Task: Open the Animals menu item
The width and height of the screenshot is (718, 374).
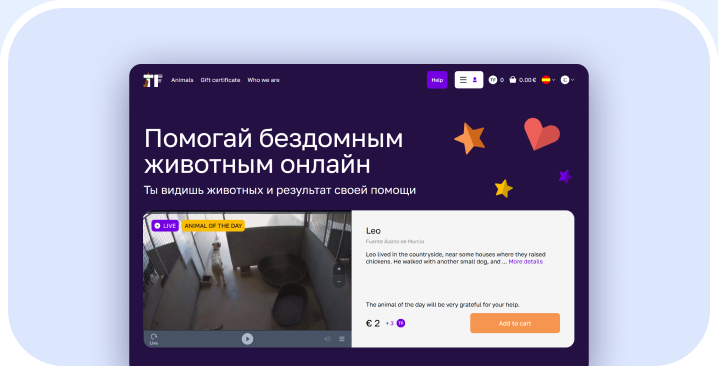Action: [182, 80]
